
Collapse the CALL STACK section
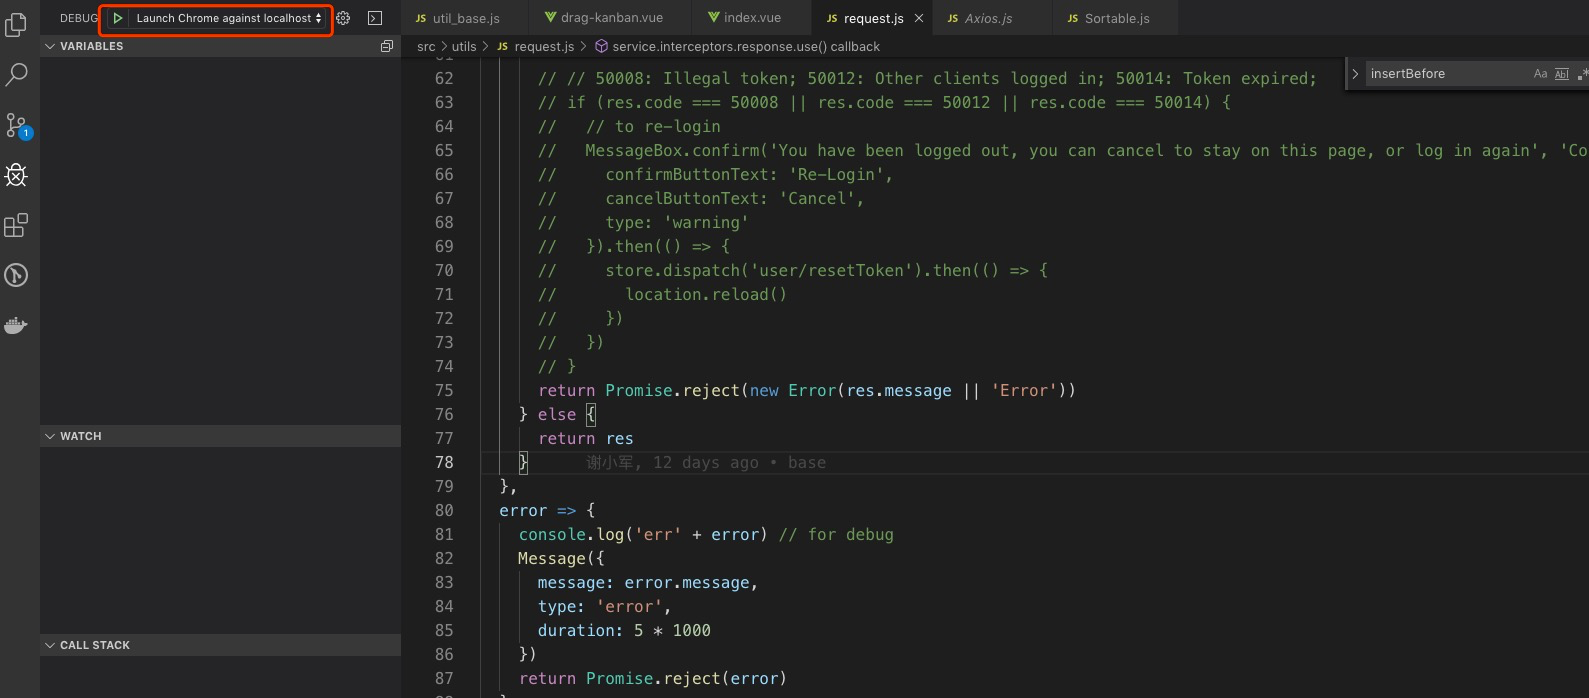click(x=220, y=645)
